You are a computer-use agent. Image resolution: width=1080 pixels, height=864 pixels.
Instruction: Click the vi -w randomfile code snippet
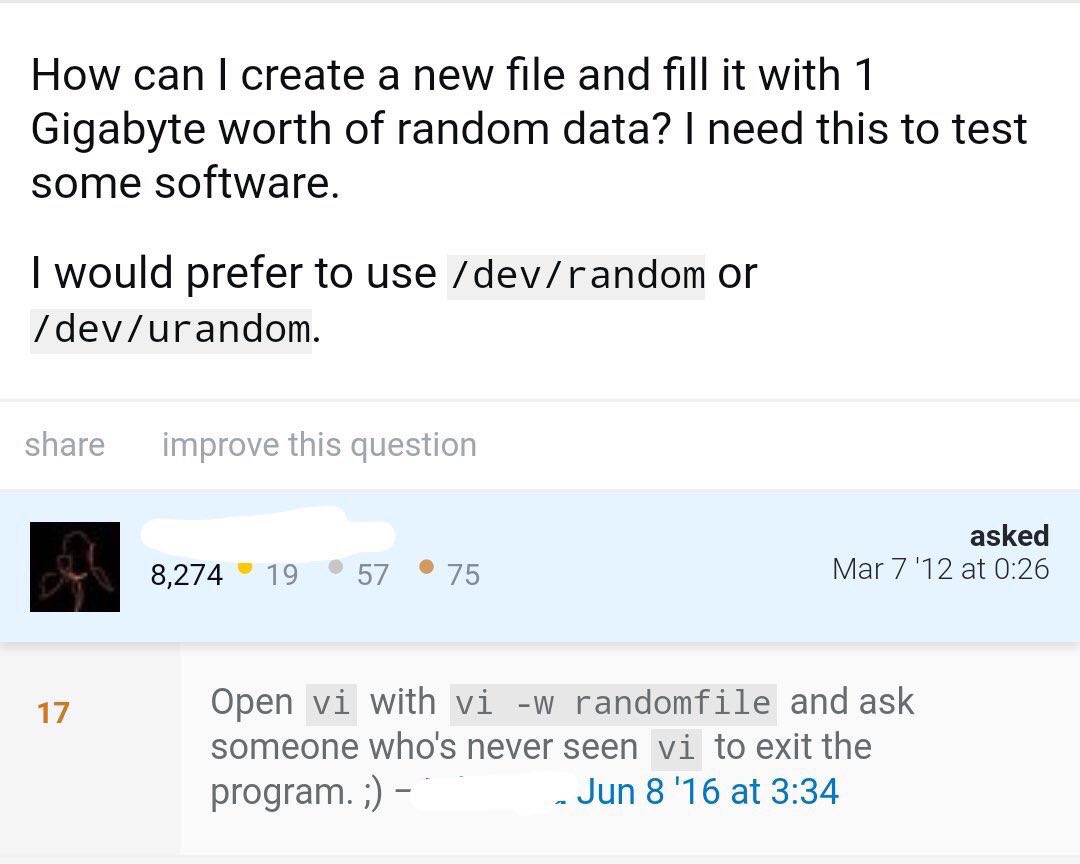click(x=613, y=701)
